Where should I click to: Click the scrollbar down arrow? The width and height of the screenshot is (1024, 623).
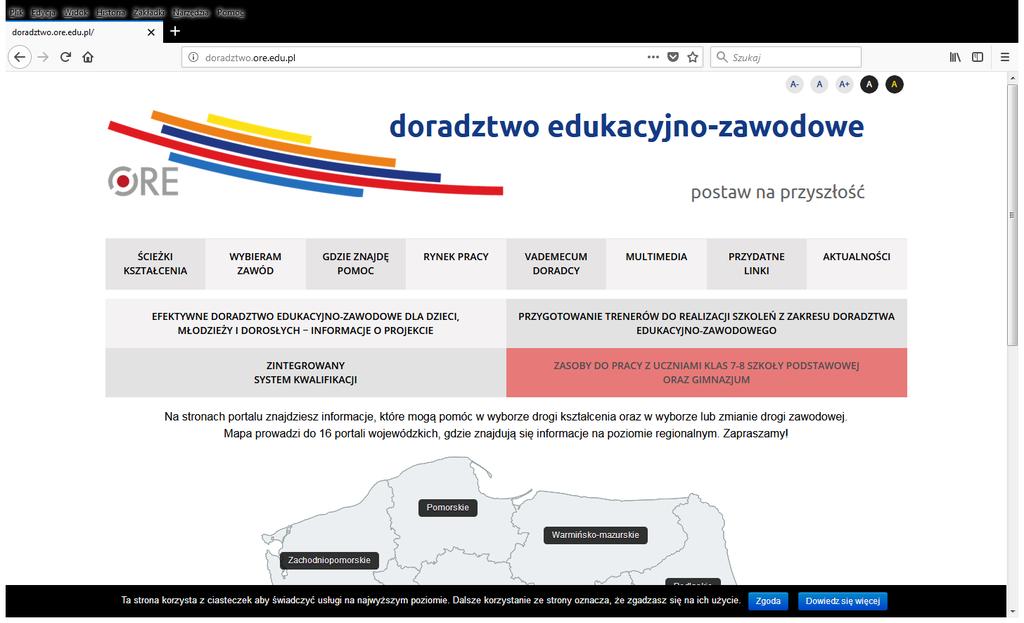tap(1012, 611)
